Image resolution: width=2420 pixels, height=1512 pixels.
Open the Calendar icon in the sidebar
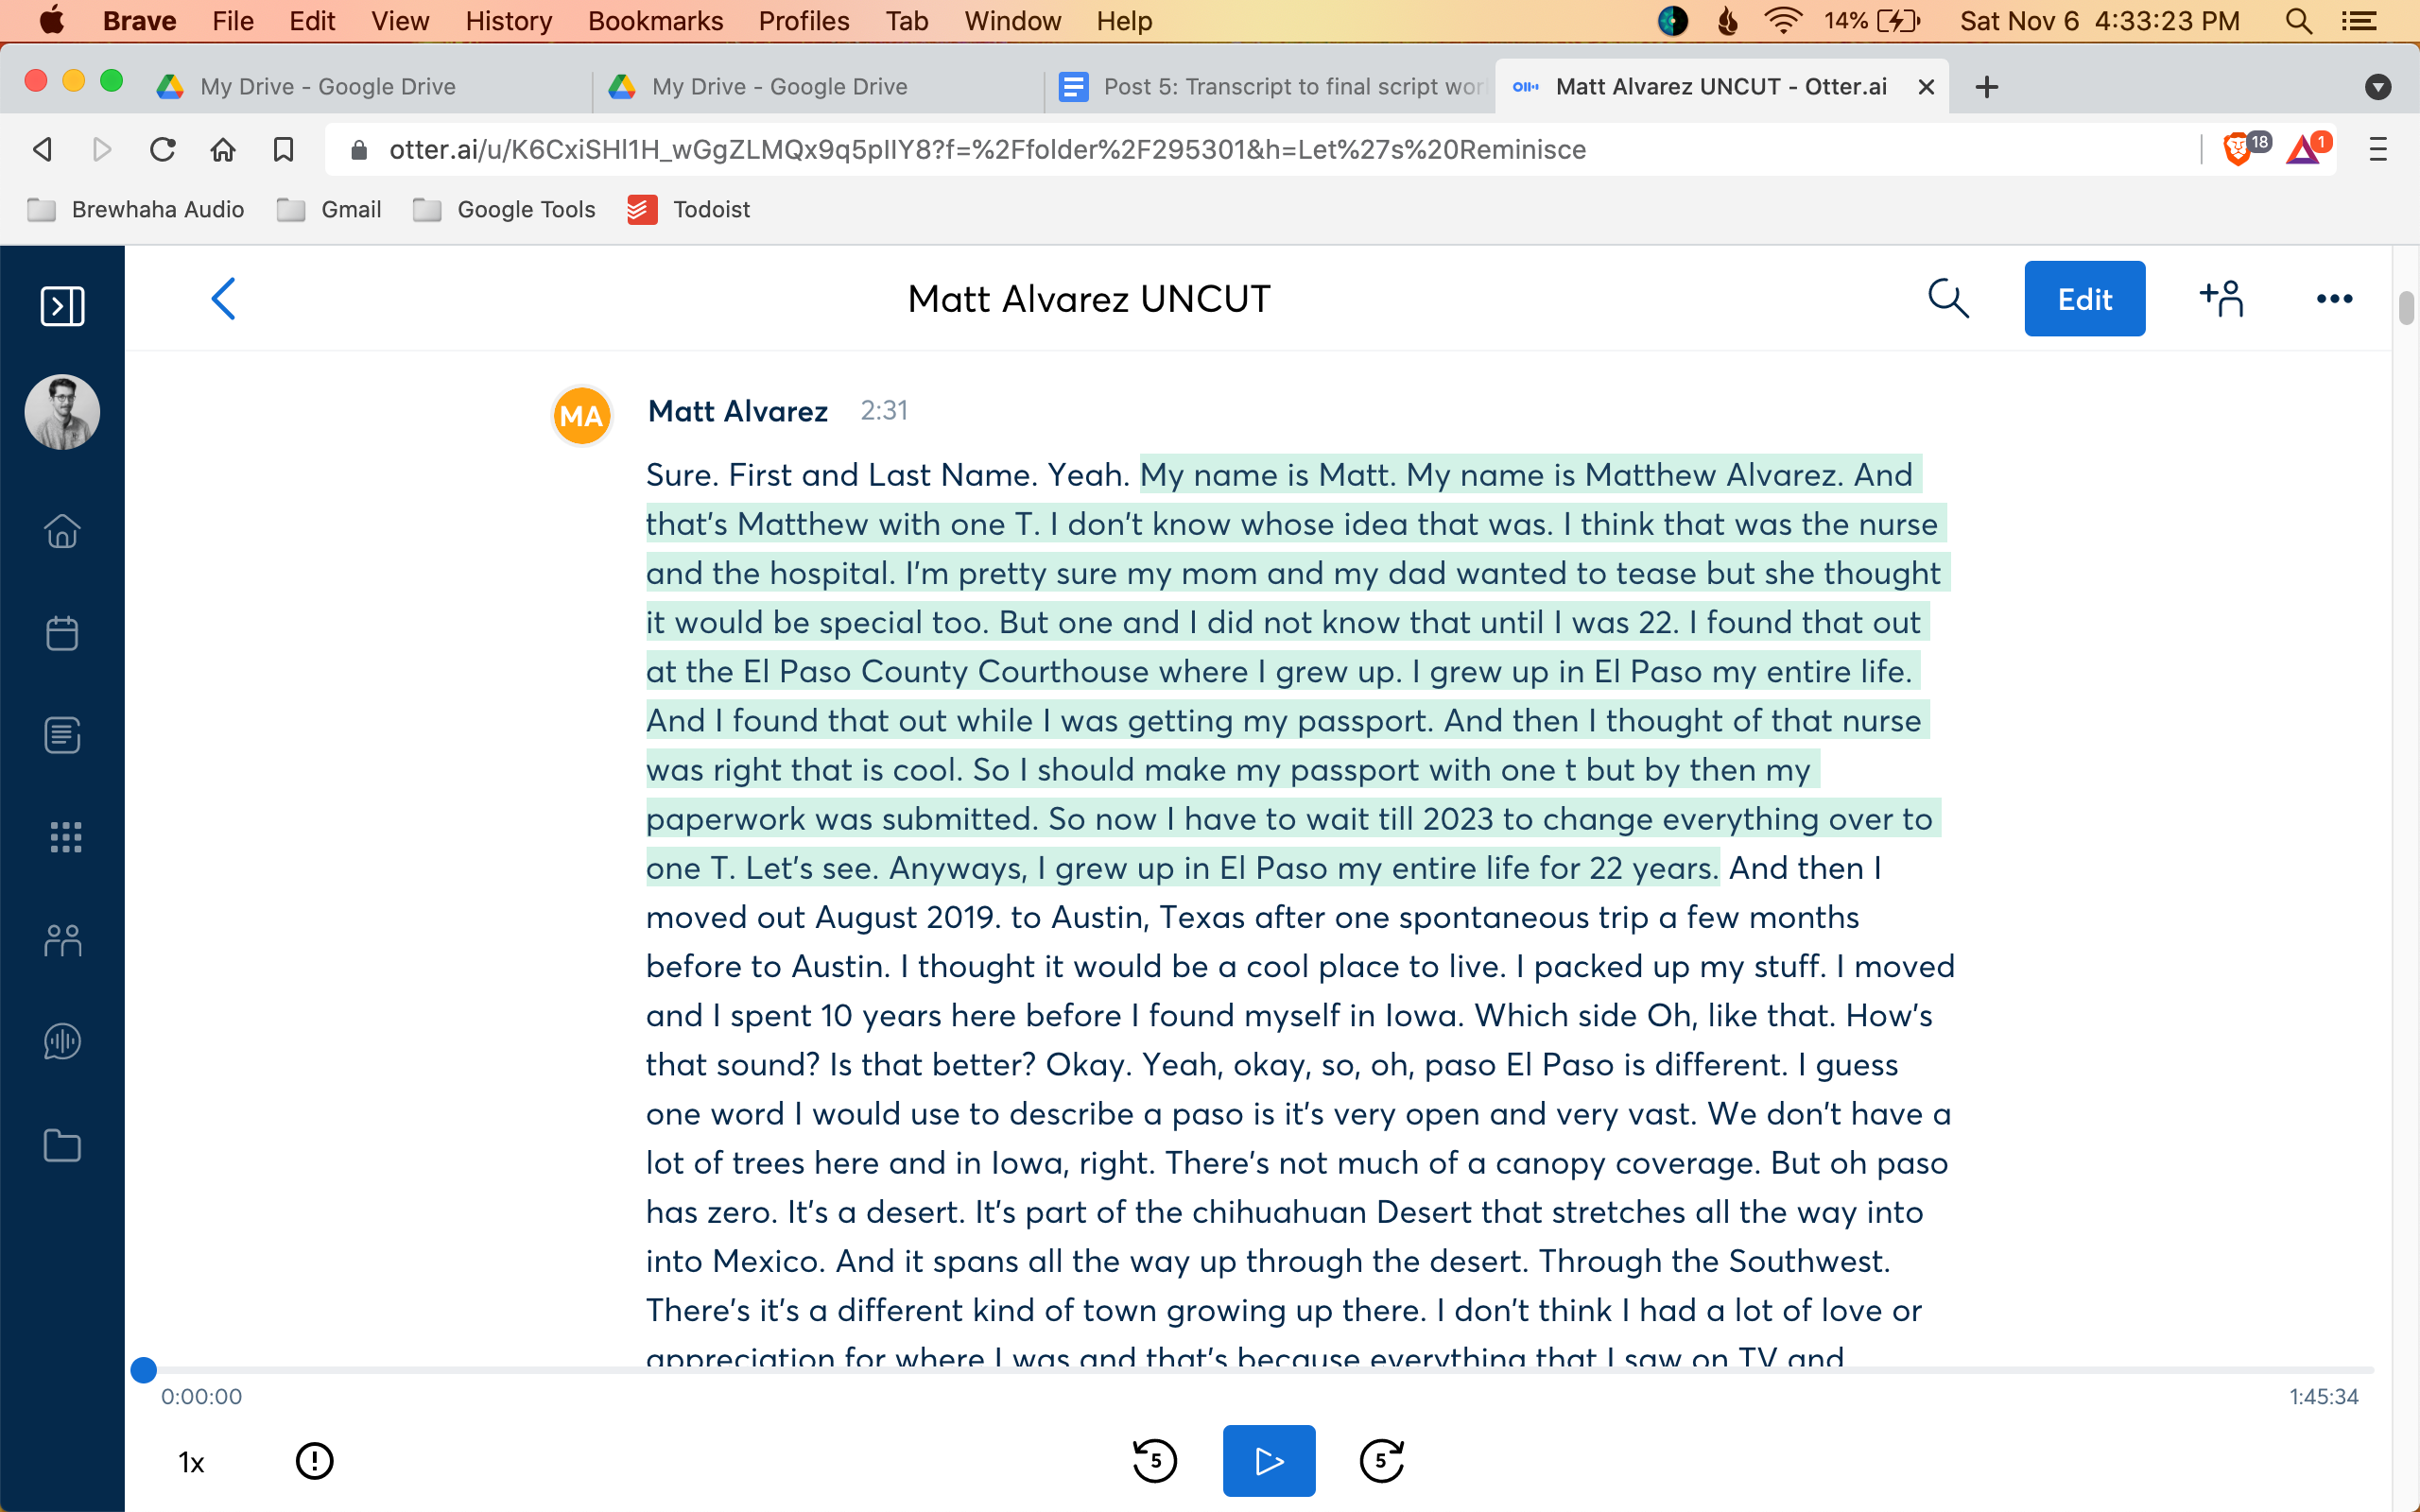coord(62,633)
